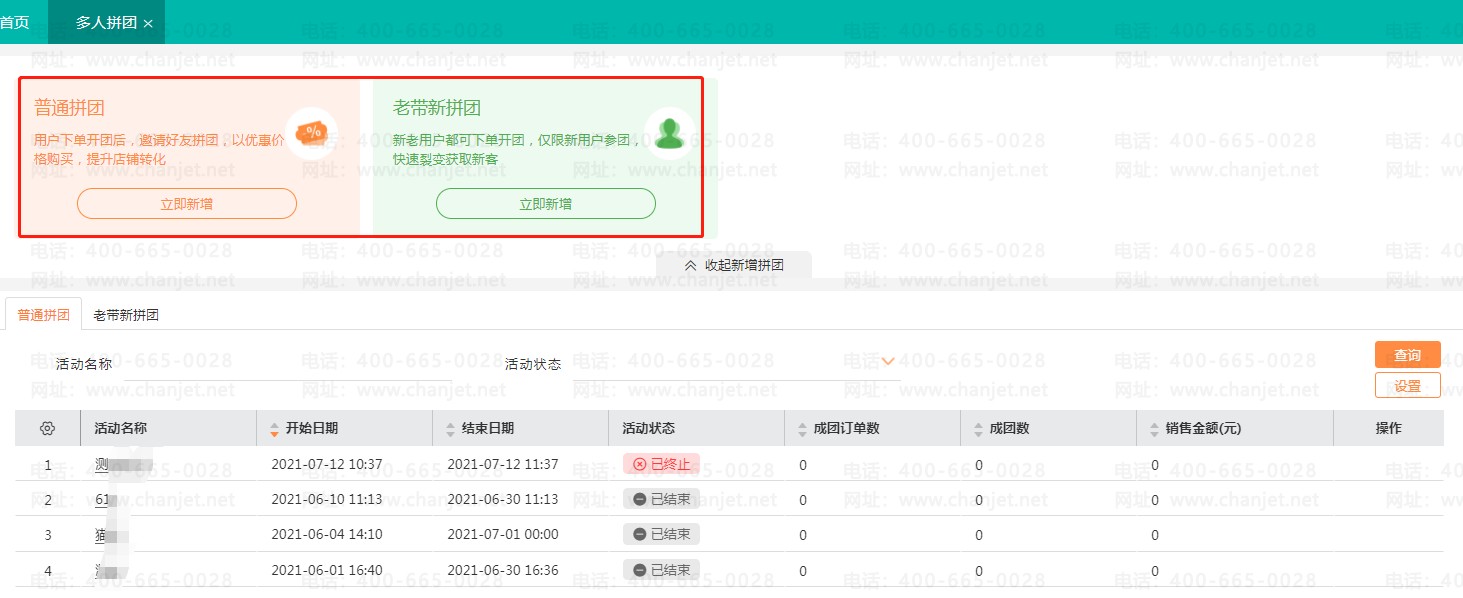
Task: Click the 操作 column header
Action: click(x=1389, y=428)
